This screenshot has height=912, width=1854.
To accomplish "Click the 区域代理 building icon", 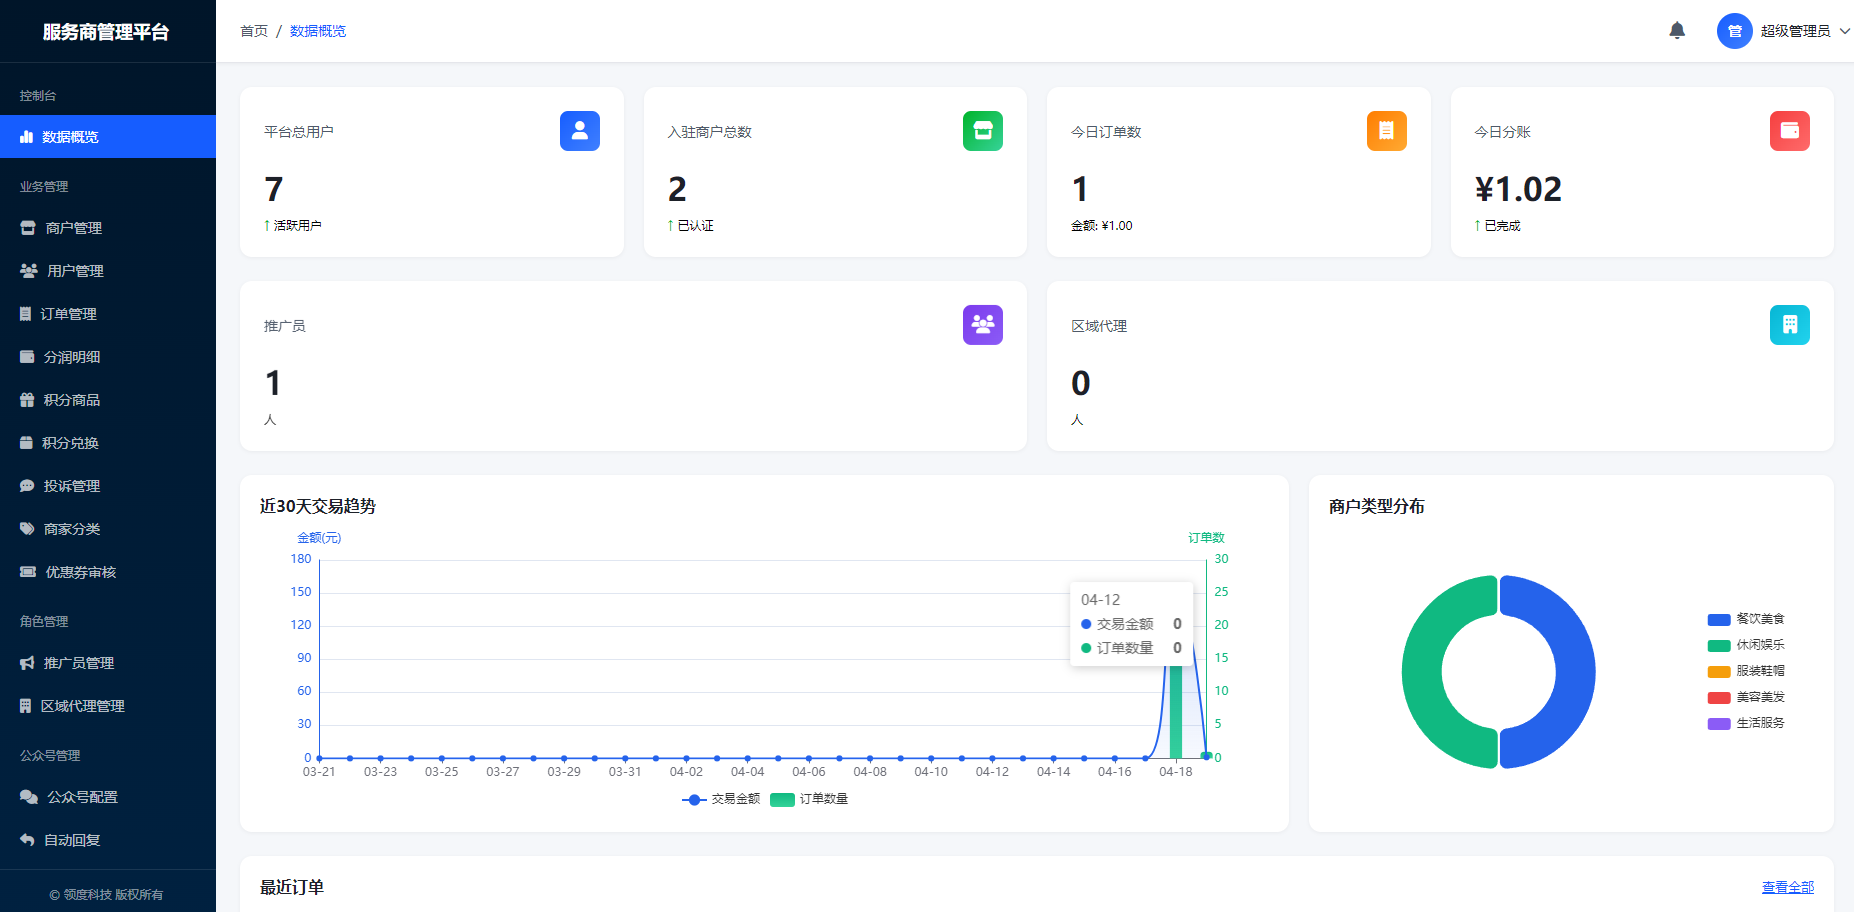I will (x=1790, y=325).
